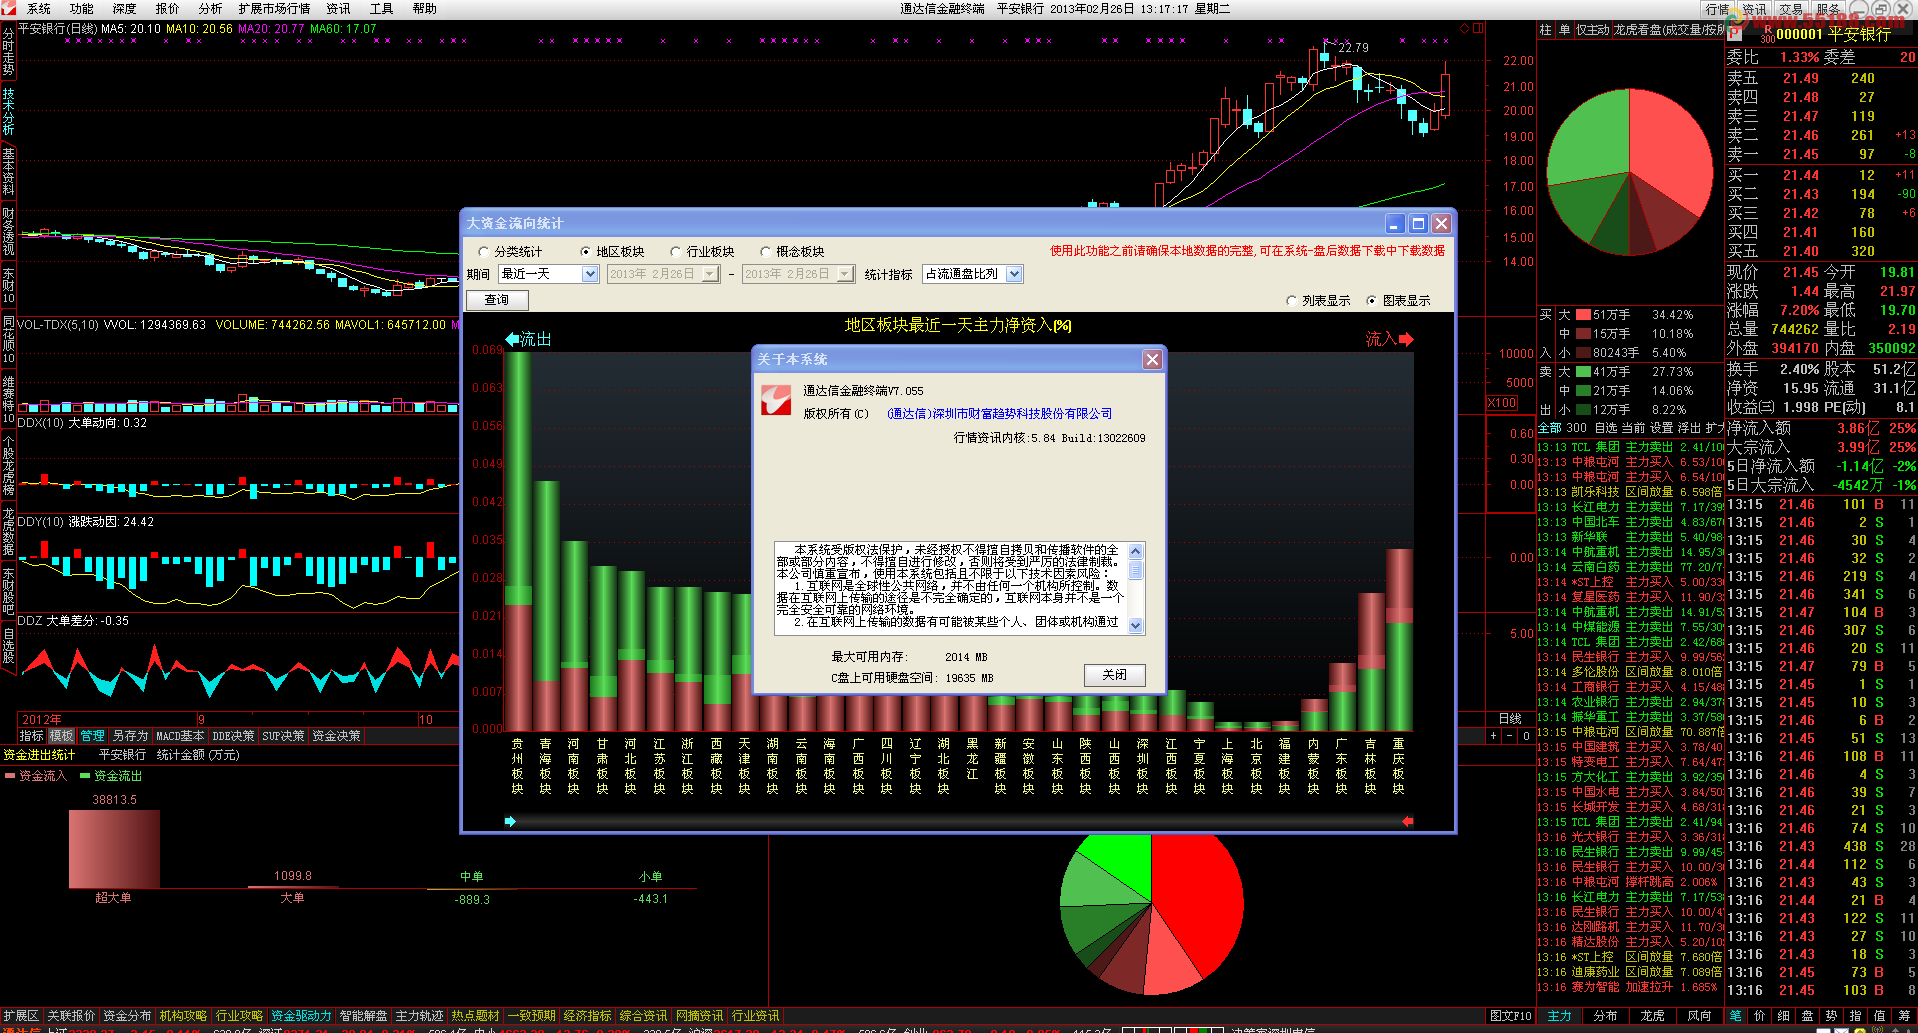The image size is (1918, 1033).
Task: Toggle the 单 view option in the right panel
Action: (x=1564, y=30)
